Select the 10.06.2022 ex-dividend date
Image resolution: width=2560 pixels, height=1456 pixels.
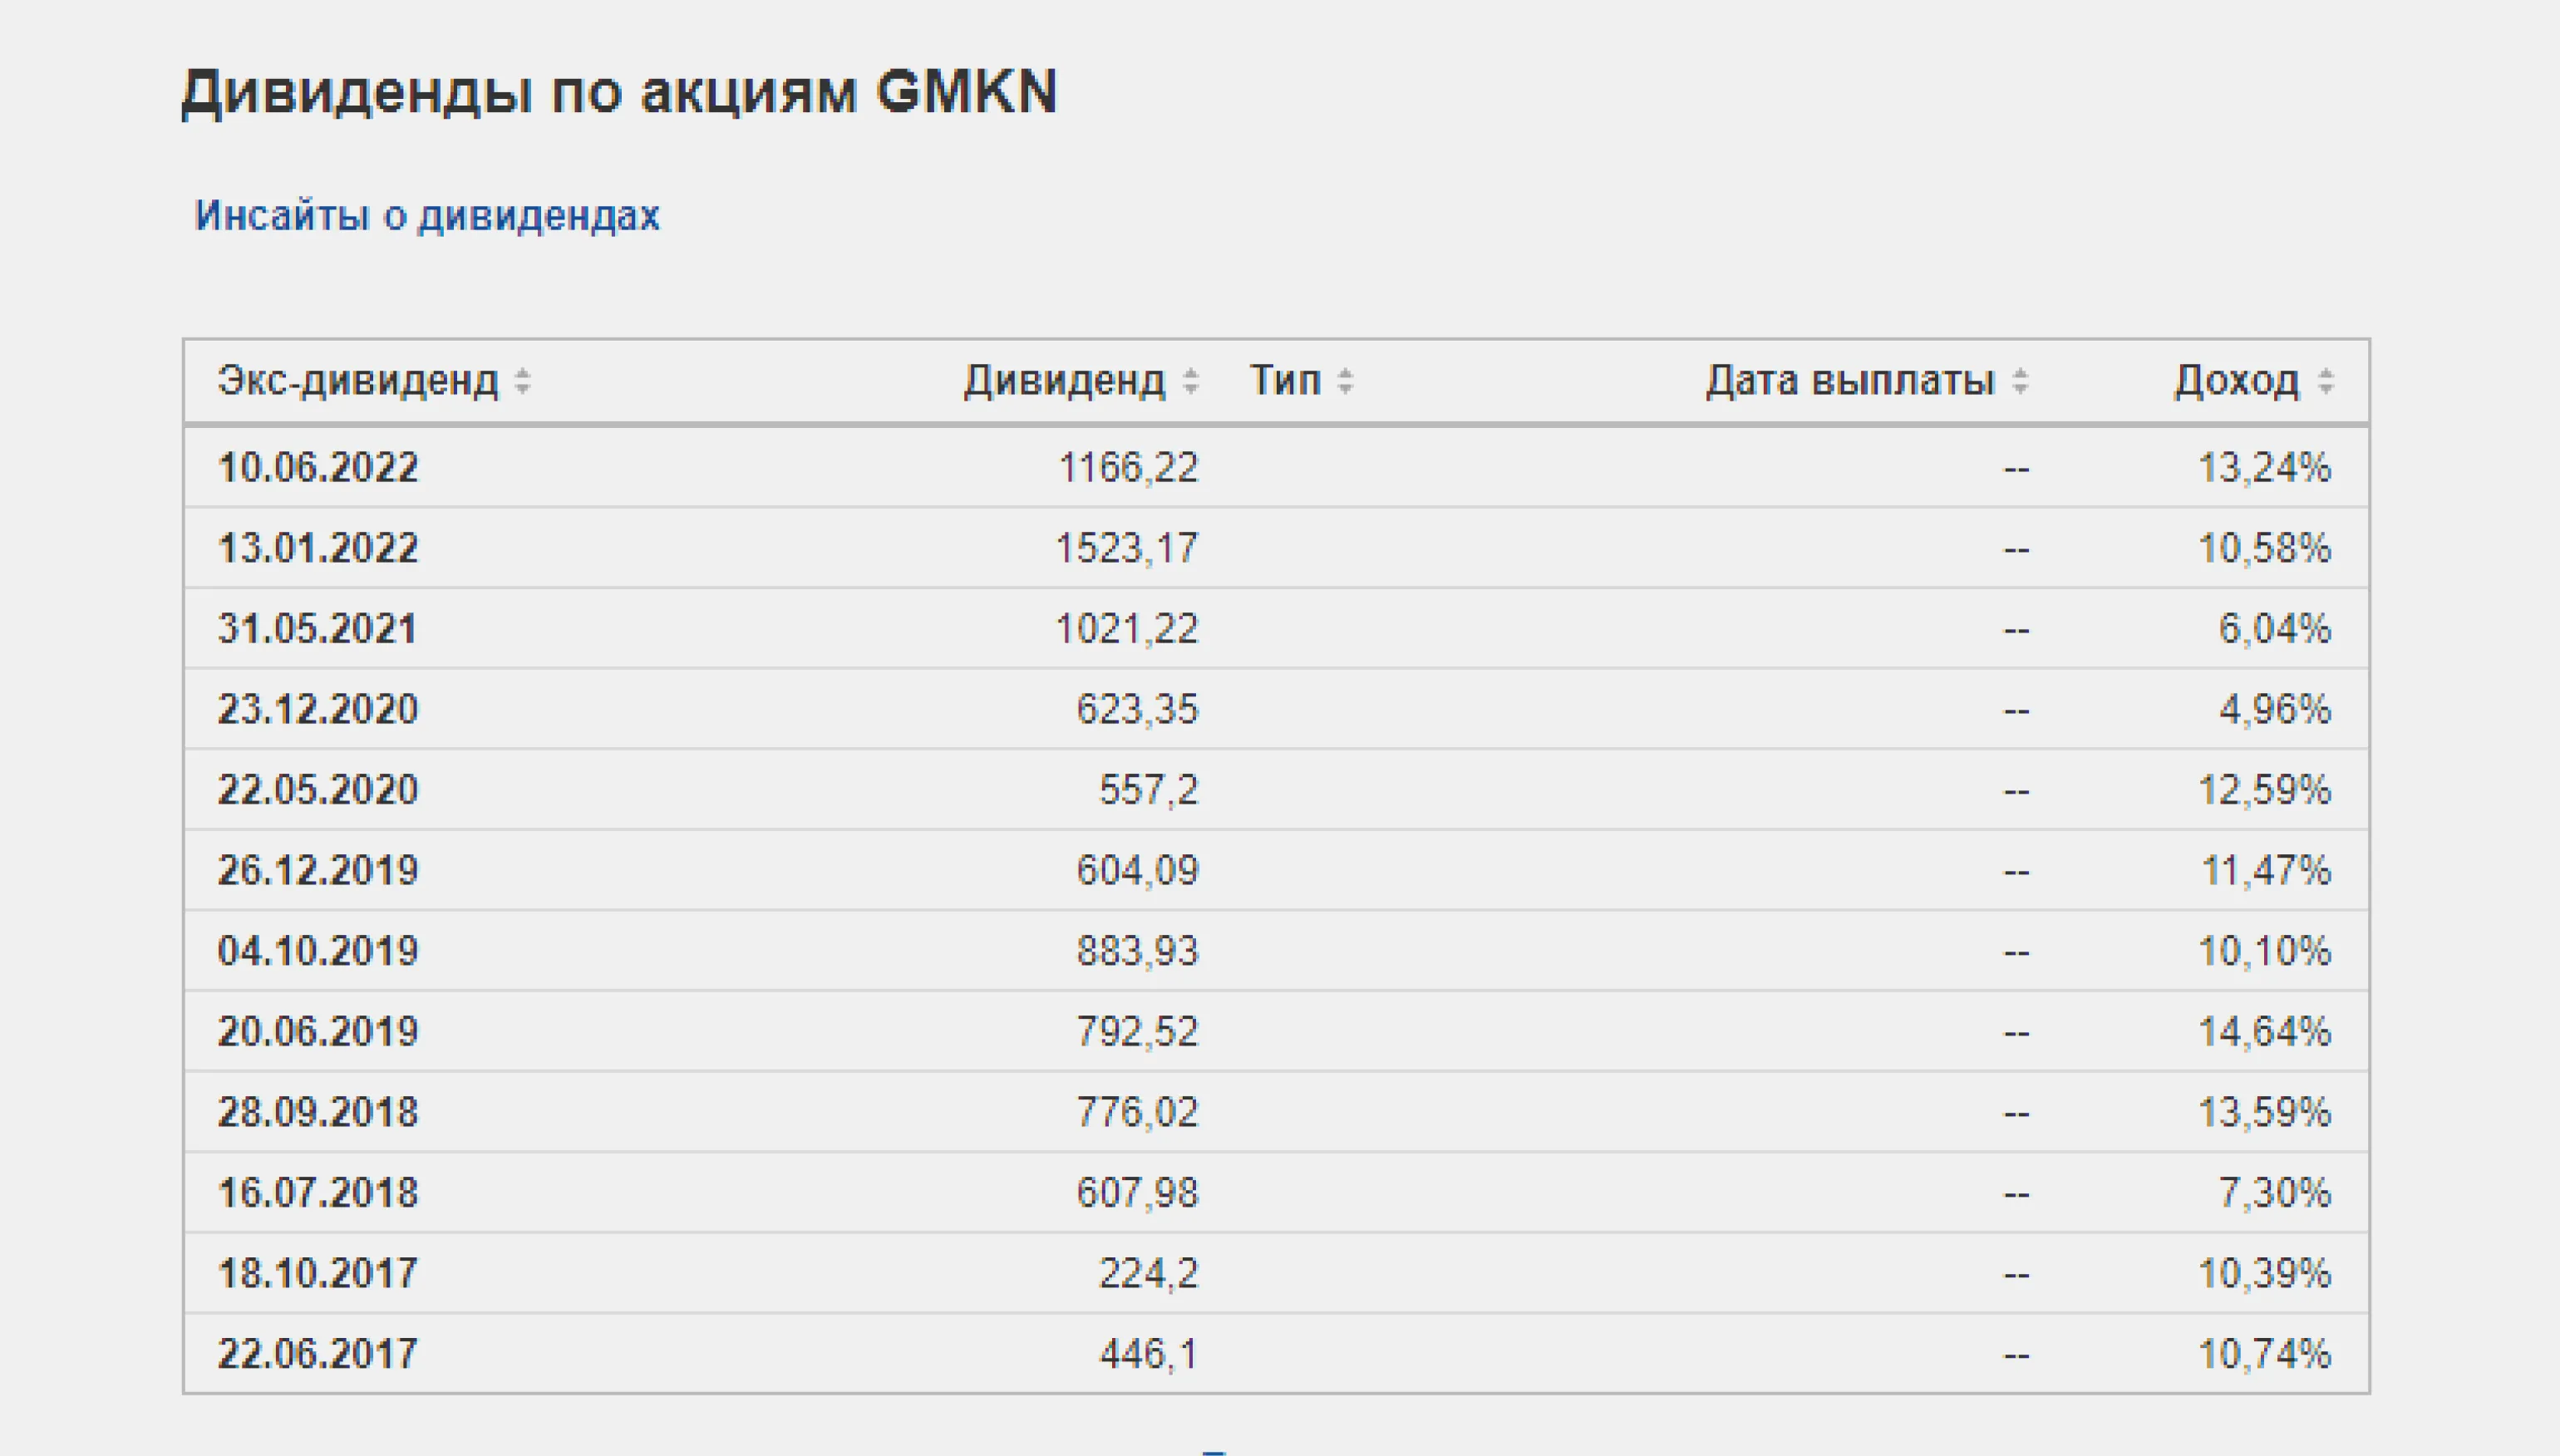point(318,468)
